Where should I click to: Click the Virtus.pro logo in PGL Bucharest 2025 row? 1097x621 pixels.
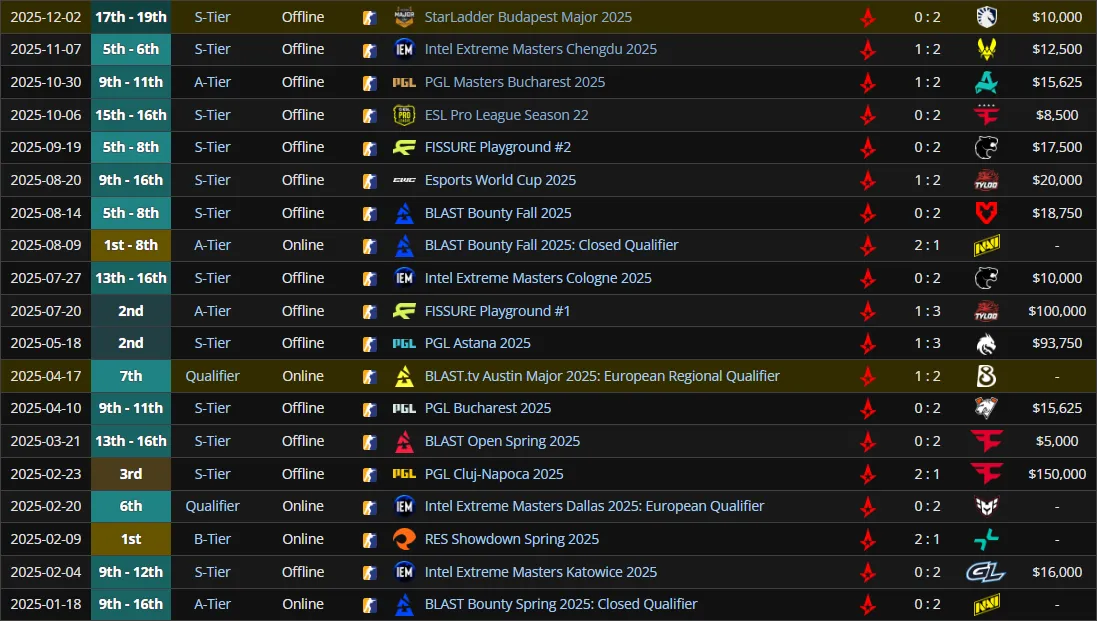click(986, 408)
